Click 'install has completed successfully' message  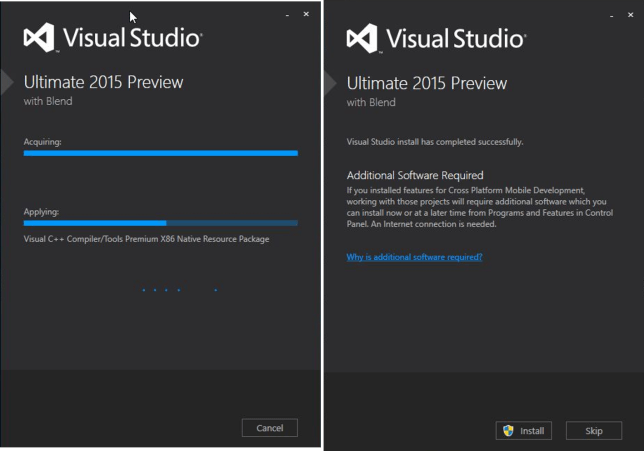tap(435, 142)
